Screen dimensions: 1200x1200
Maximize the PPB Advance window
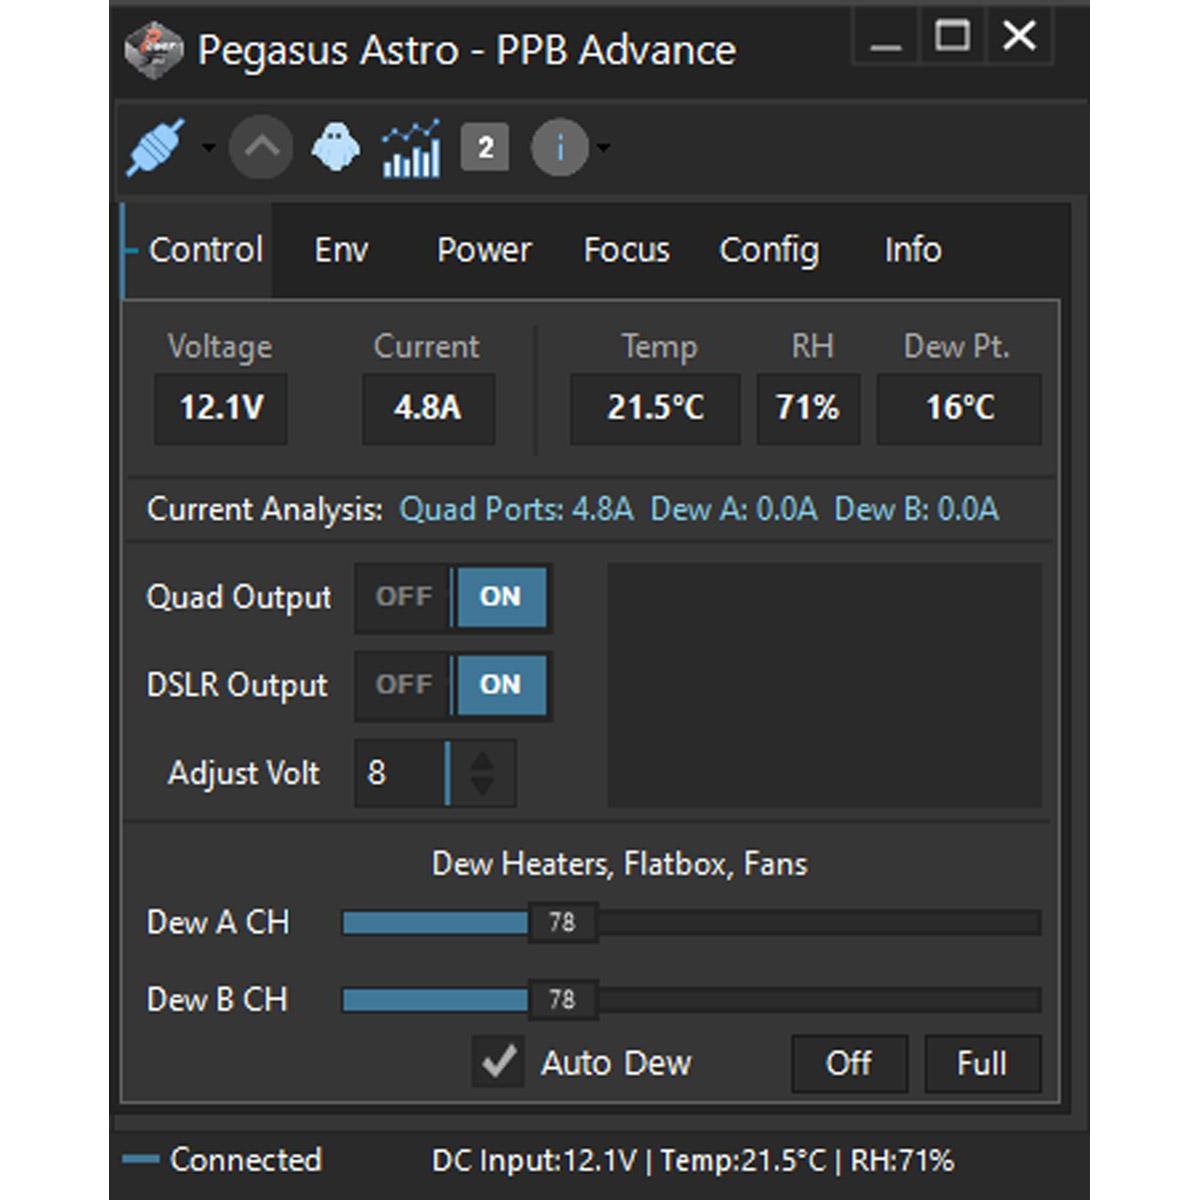952,37
